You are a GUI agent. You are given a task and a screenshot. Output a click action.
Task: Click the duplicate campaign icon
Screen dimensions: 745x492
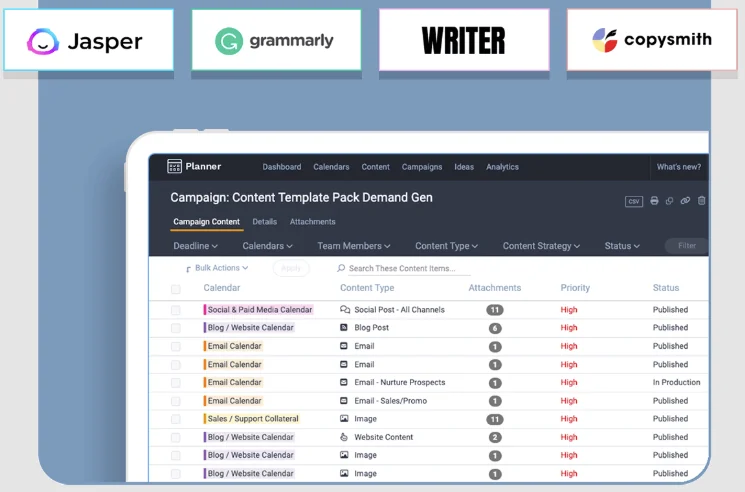click(670, 201)
